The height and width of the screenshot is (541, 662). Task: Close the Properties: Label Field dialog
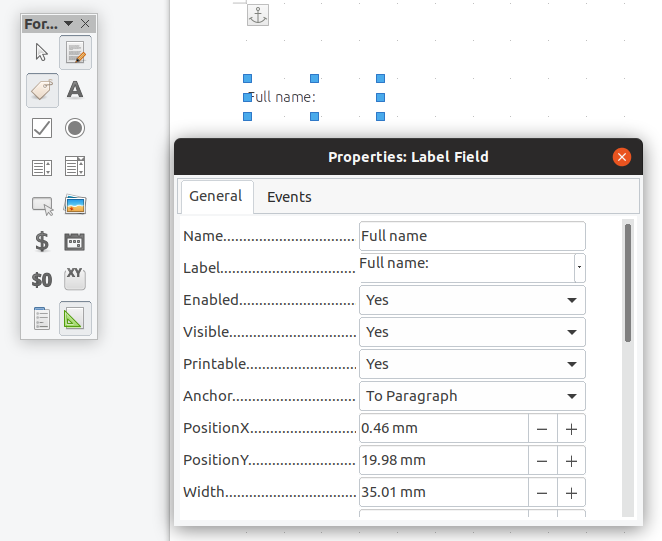[x=622, y=157]
